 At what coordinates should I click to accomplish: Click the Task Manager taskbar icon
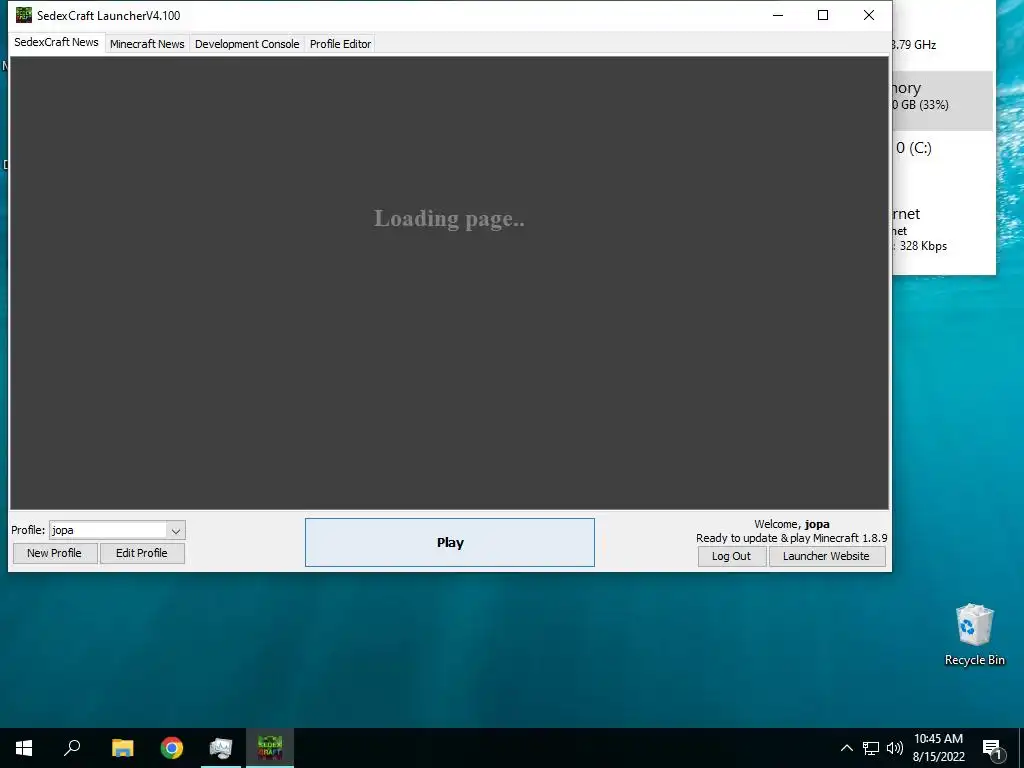(221, 748)
